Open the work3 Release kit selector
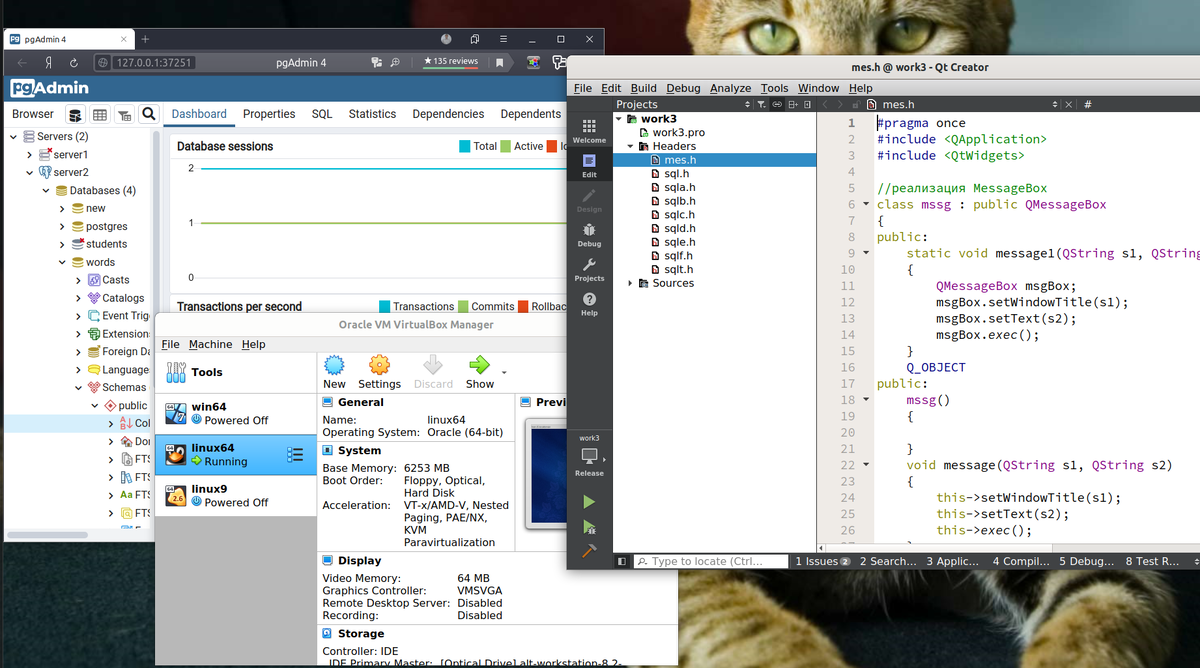 589,455
